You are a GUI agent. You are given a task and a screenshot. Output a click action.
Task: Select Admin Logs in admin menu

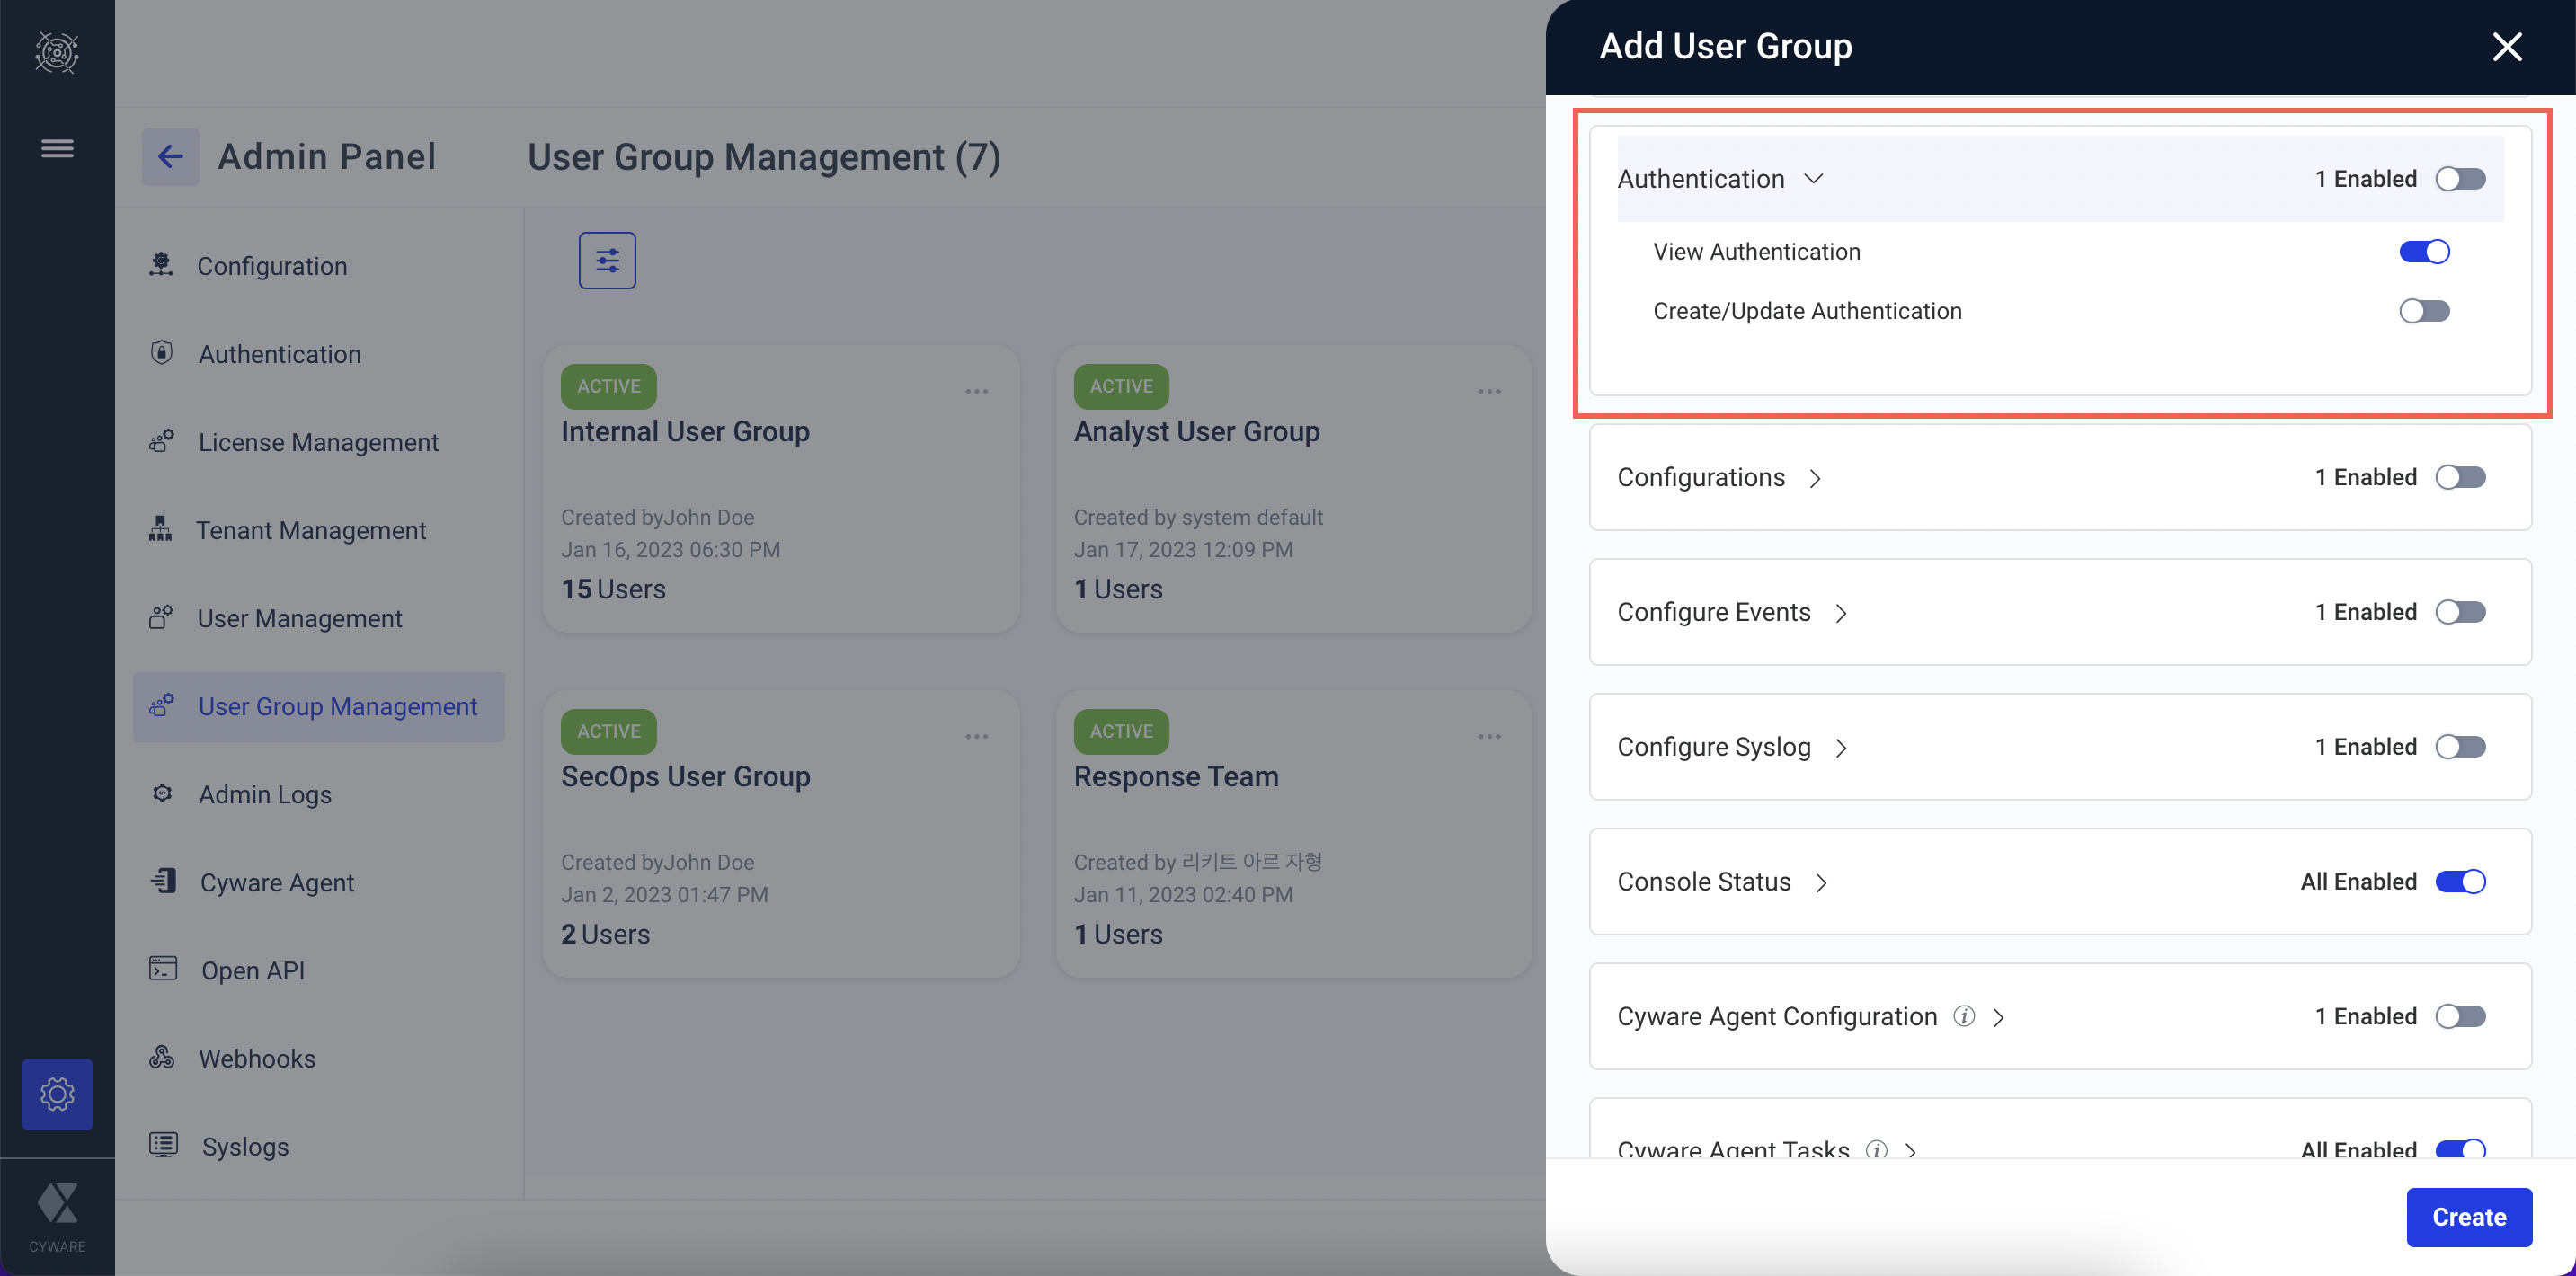264,794
